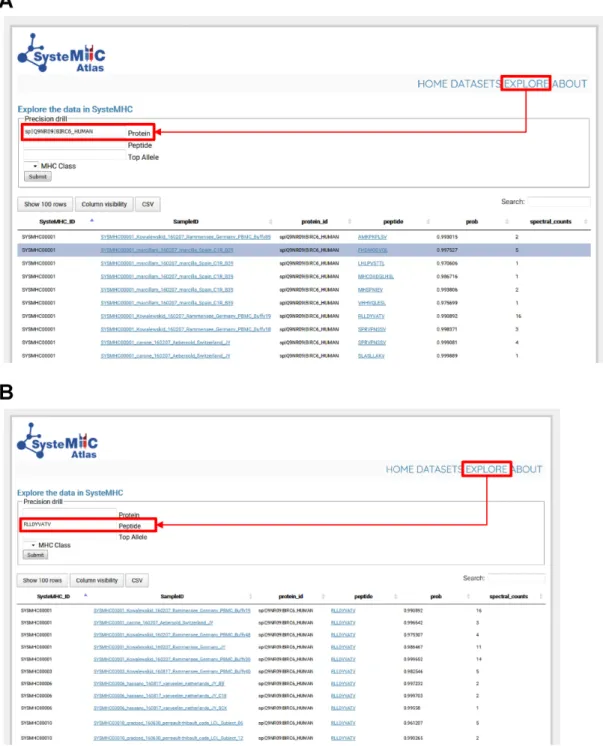Open SampleID link for prob 0.999081 row, panel A
The width and height of the screenshot is (603, 746).
165,343
